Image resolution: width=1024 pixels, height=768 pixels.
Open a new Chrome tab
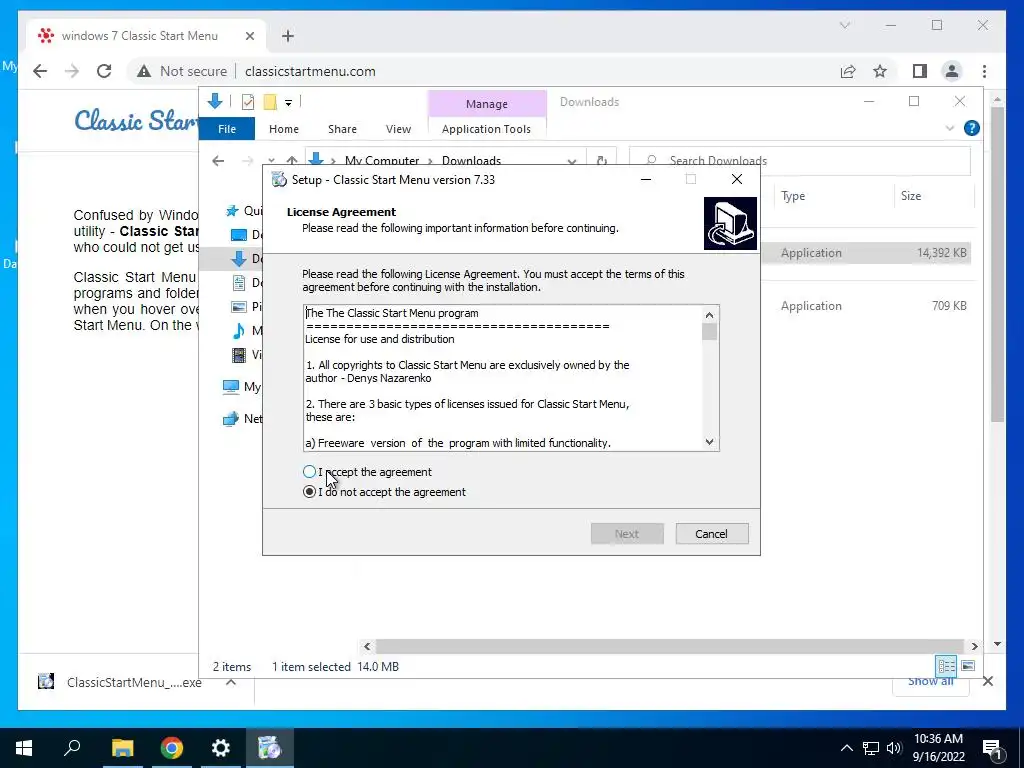pyautogui.click(x=288, y=36)
